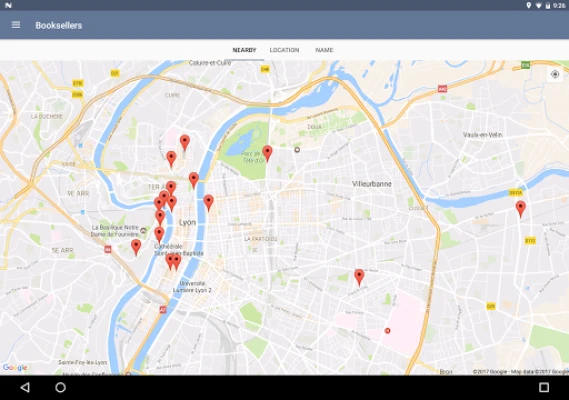The image size is (569, 400).
Task: Click the location status icon in the status bar
Action: [528, 5]
